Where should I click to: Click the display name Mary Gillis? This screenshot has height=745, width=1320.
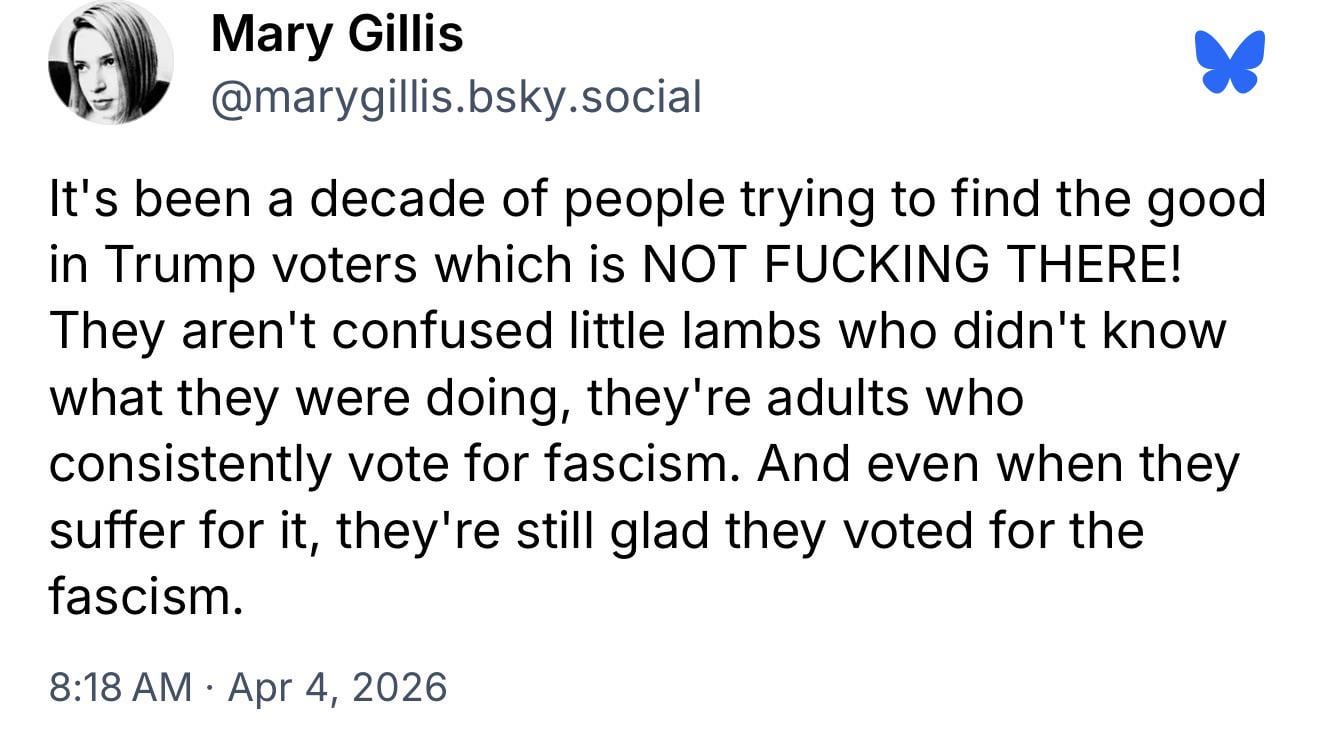click(337, 35)
